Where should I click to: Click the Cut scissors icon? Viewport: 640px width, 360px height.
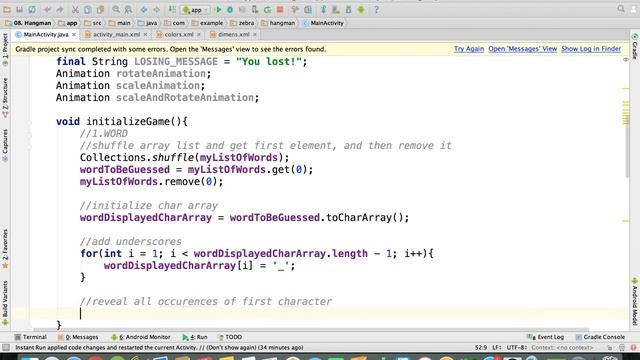[x=75, y=9]
